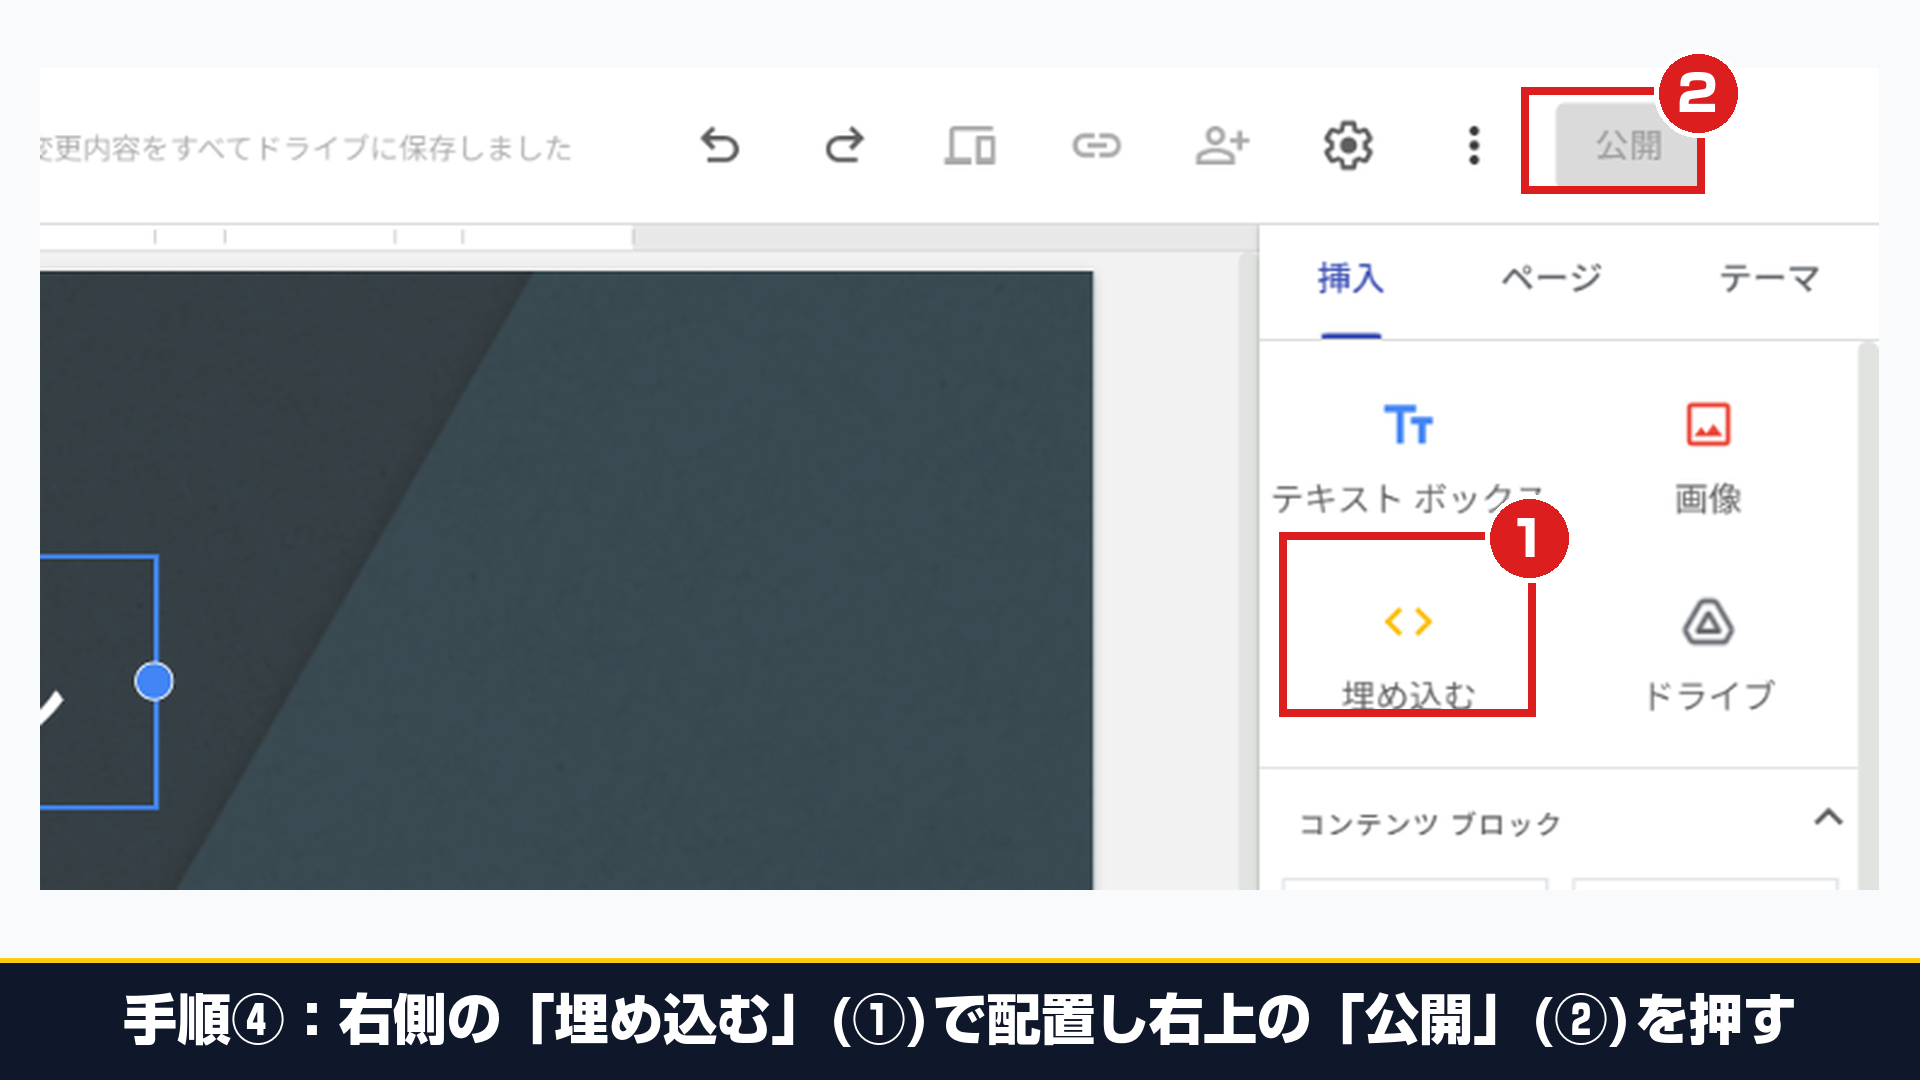Share with others via add-person icon
Viewport: 1920px width, 1080px height.
point(1222,146)
